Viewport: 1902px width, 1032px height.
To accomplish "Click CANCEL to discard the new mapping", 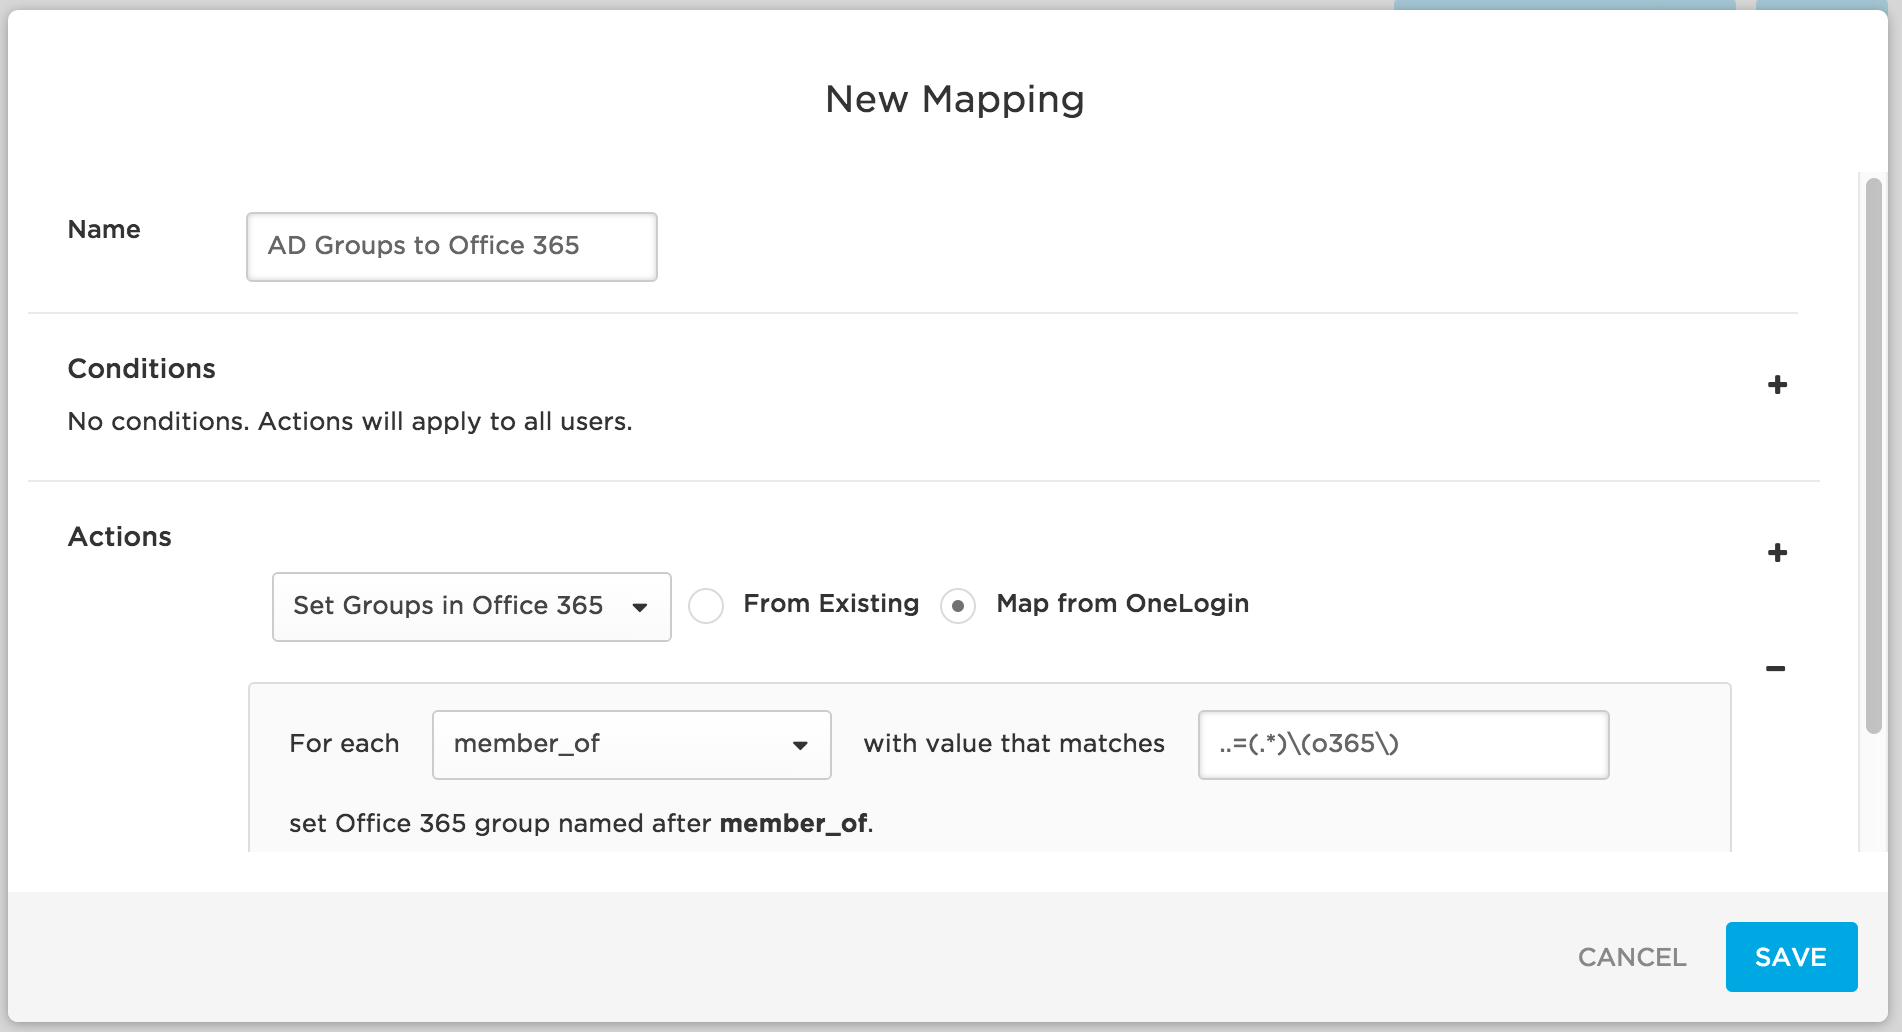I will pos(1631,957).
